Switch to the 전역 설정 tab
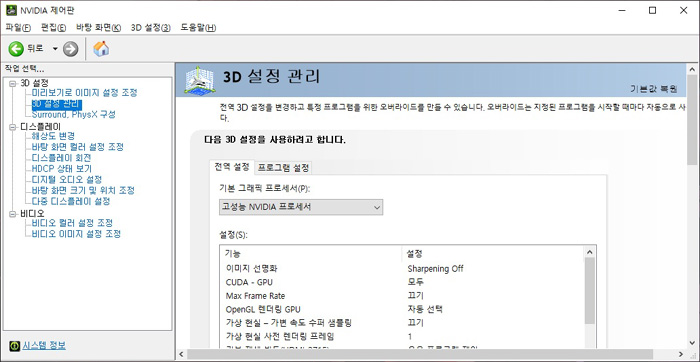Image resolution: width=700 pixels, height=362 pixels. (x=232, y=167)
